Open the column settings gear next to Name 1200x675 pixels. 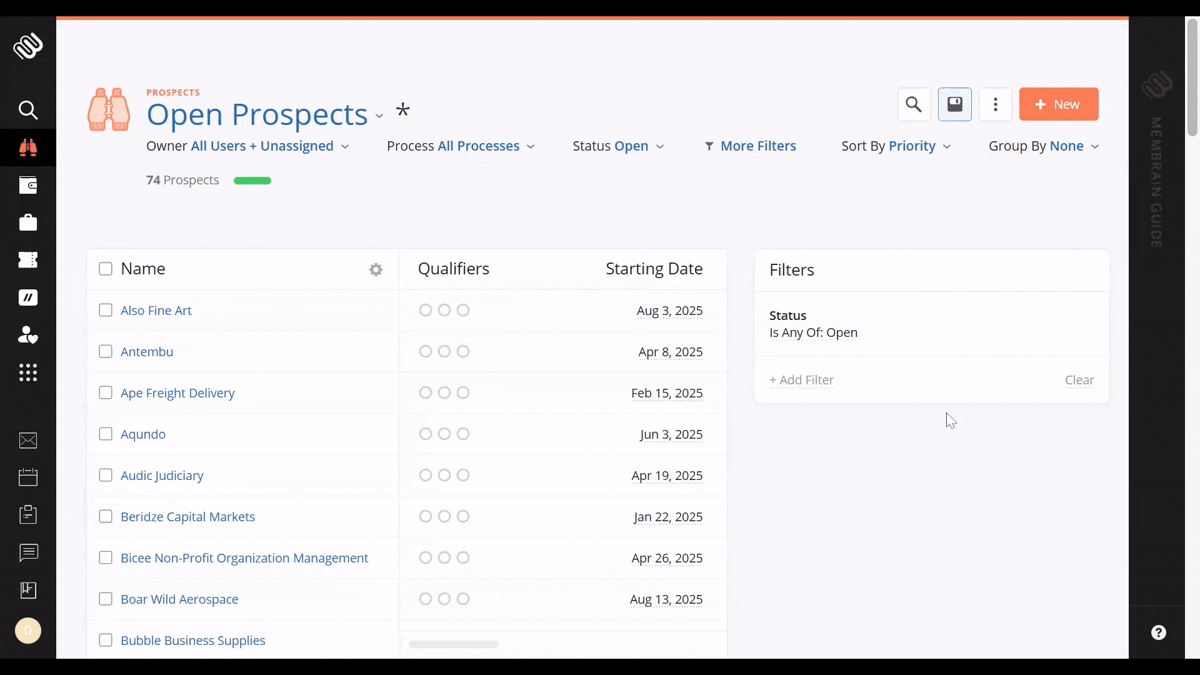pyautogui.click(x=375, y=269)
